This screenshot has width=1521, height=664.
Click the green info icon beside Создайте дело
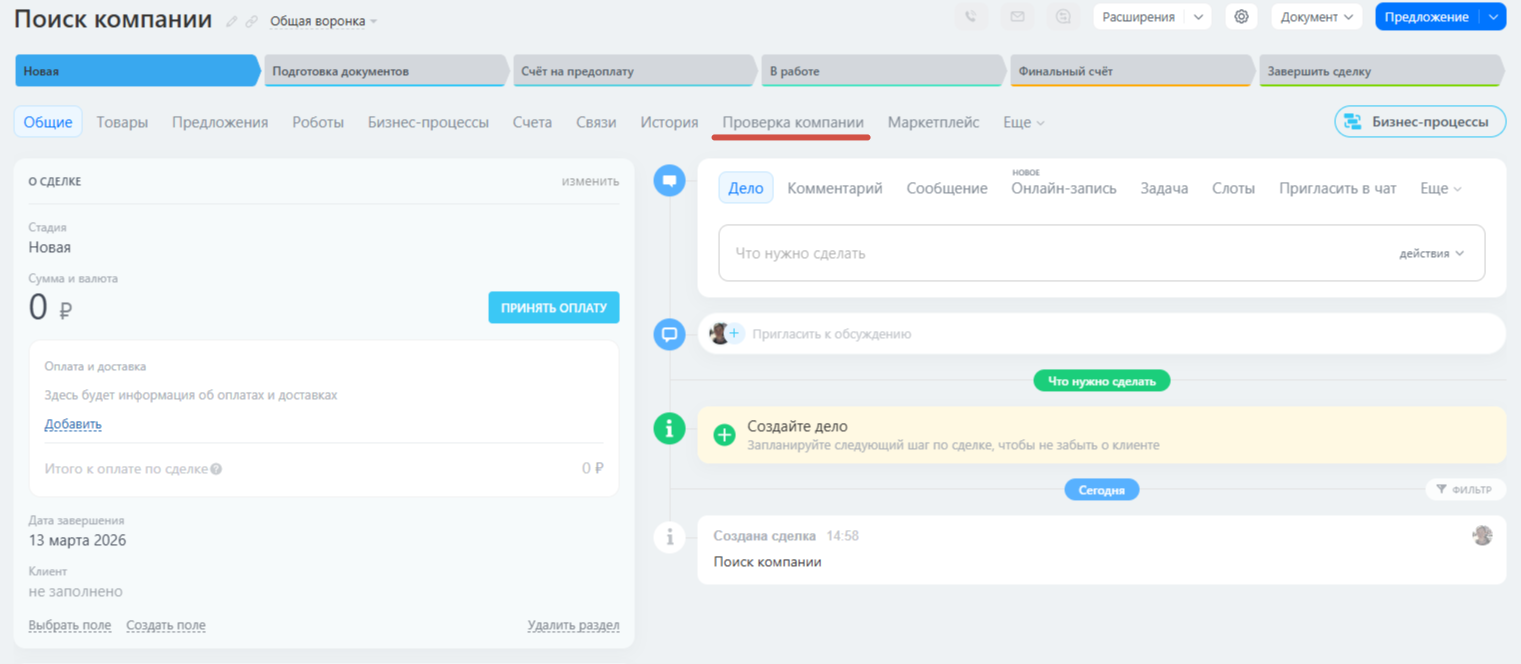(x=669, y=428)
